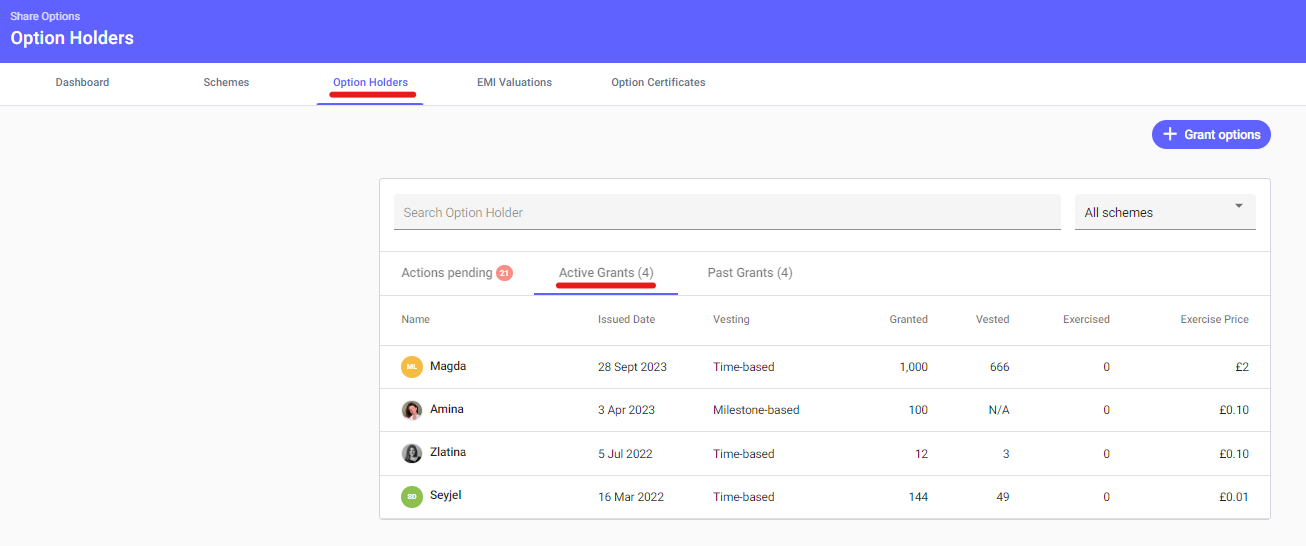The width and height of the screenshot is (1306, 546).
Task: Click the Vesting column header
Action: [x=731, y=320]
